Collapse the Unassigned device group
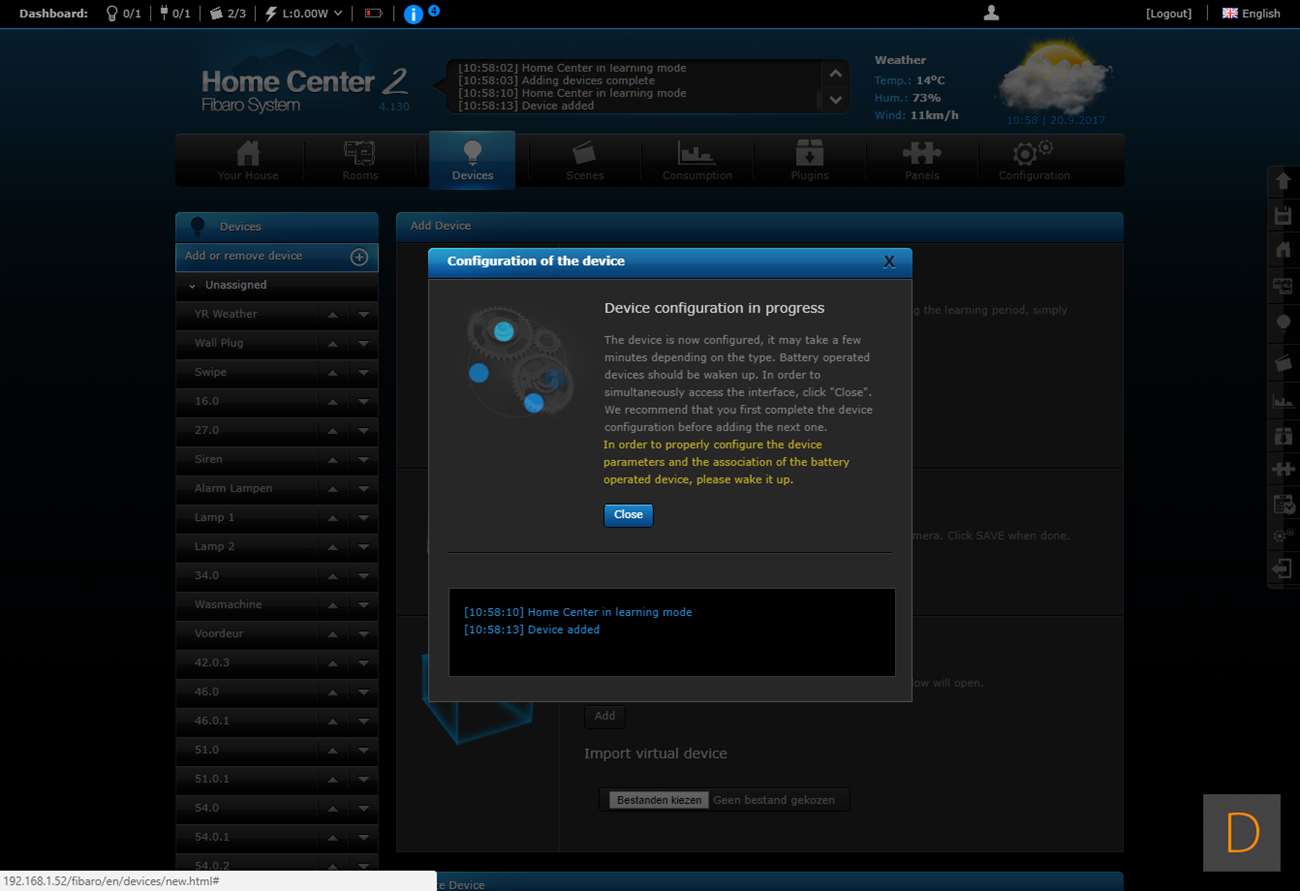 pos(192,286)
